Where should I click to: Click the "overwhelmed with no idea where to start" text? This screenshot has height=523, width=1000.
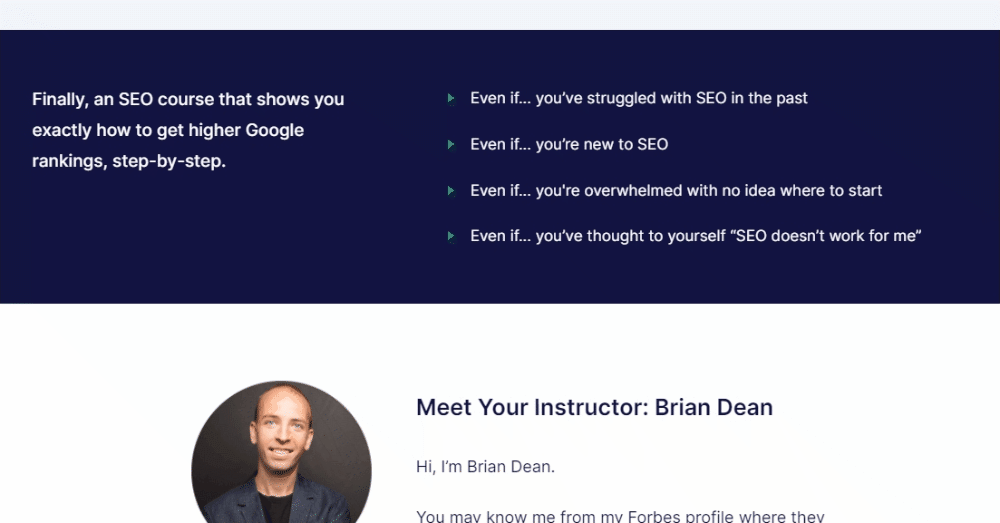(x=733, y=191)
